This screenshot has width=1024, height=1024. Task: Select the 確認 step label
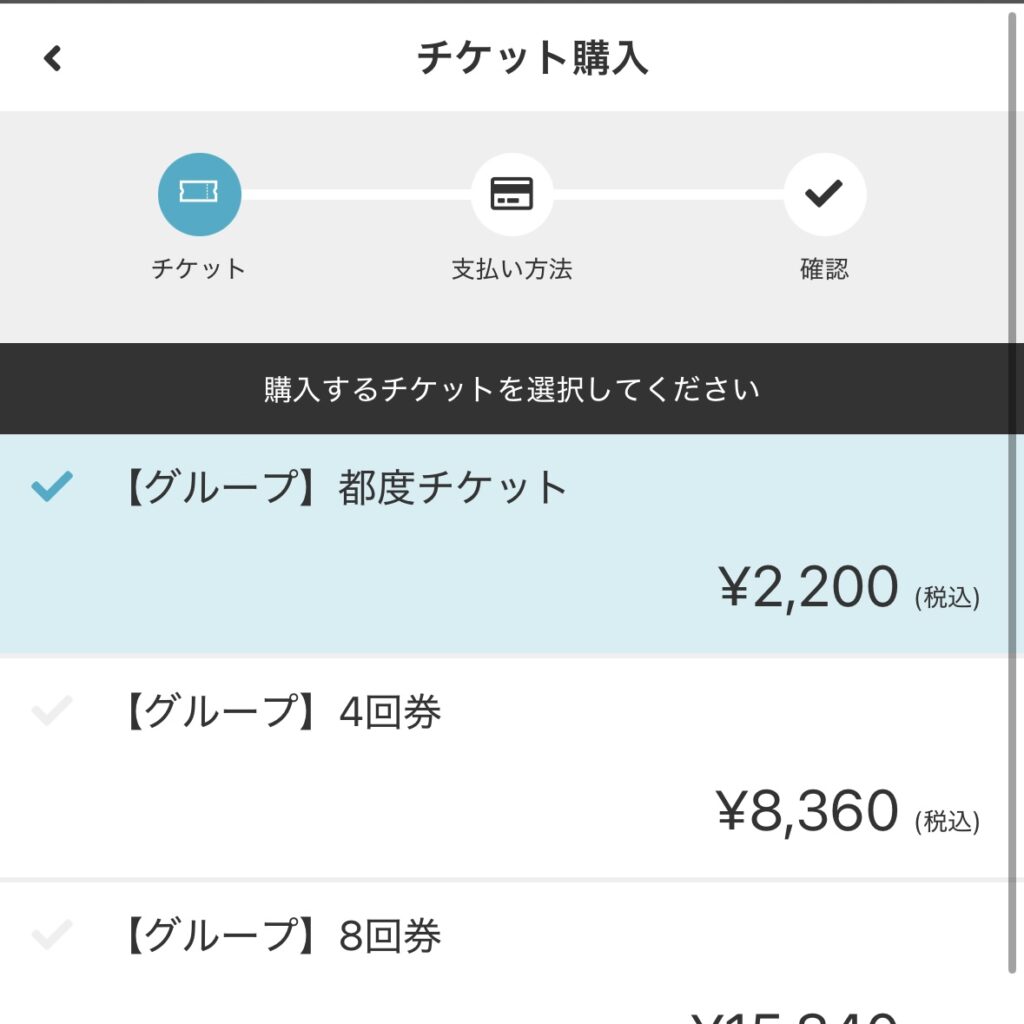coord(824,268)
